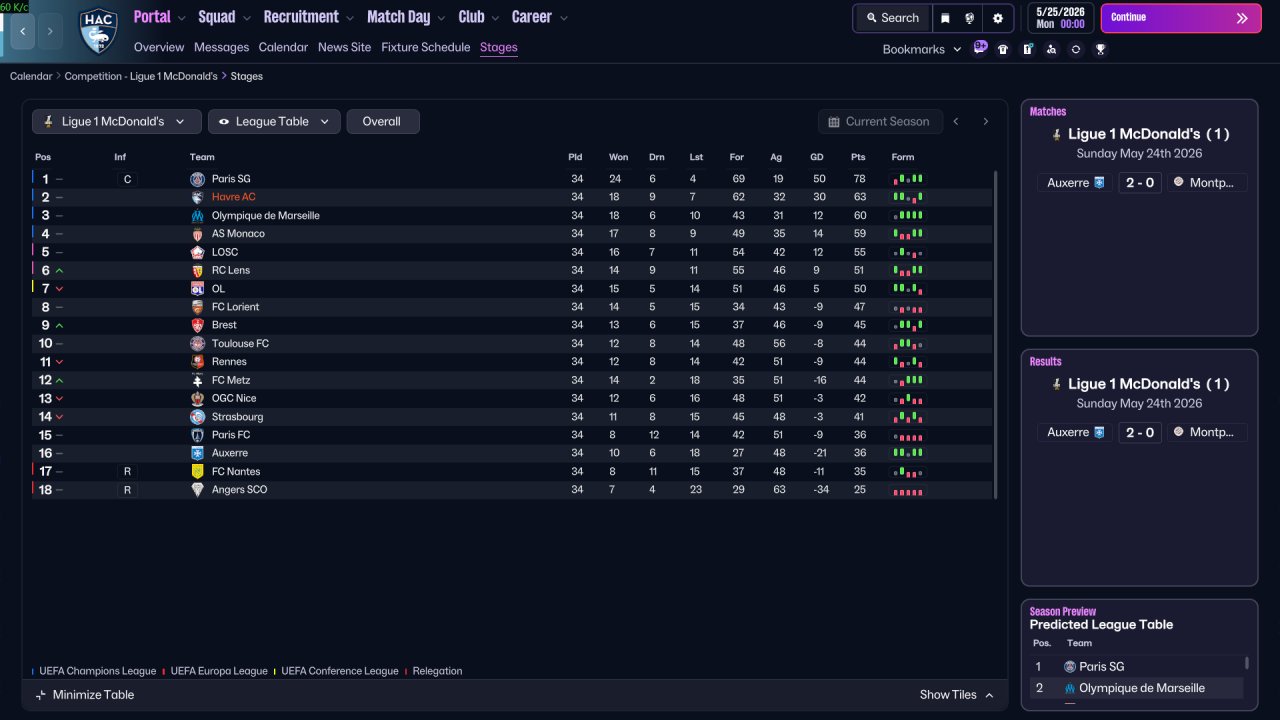
Task: Open the Portal main menu
Action: (x=152, y=17)
